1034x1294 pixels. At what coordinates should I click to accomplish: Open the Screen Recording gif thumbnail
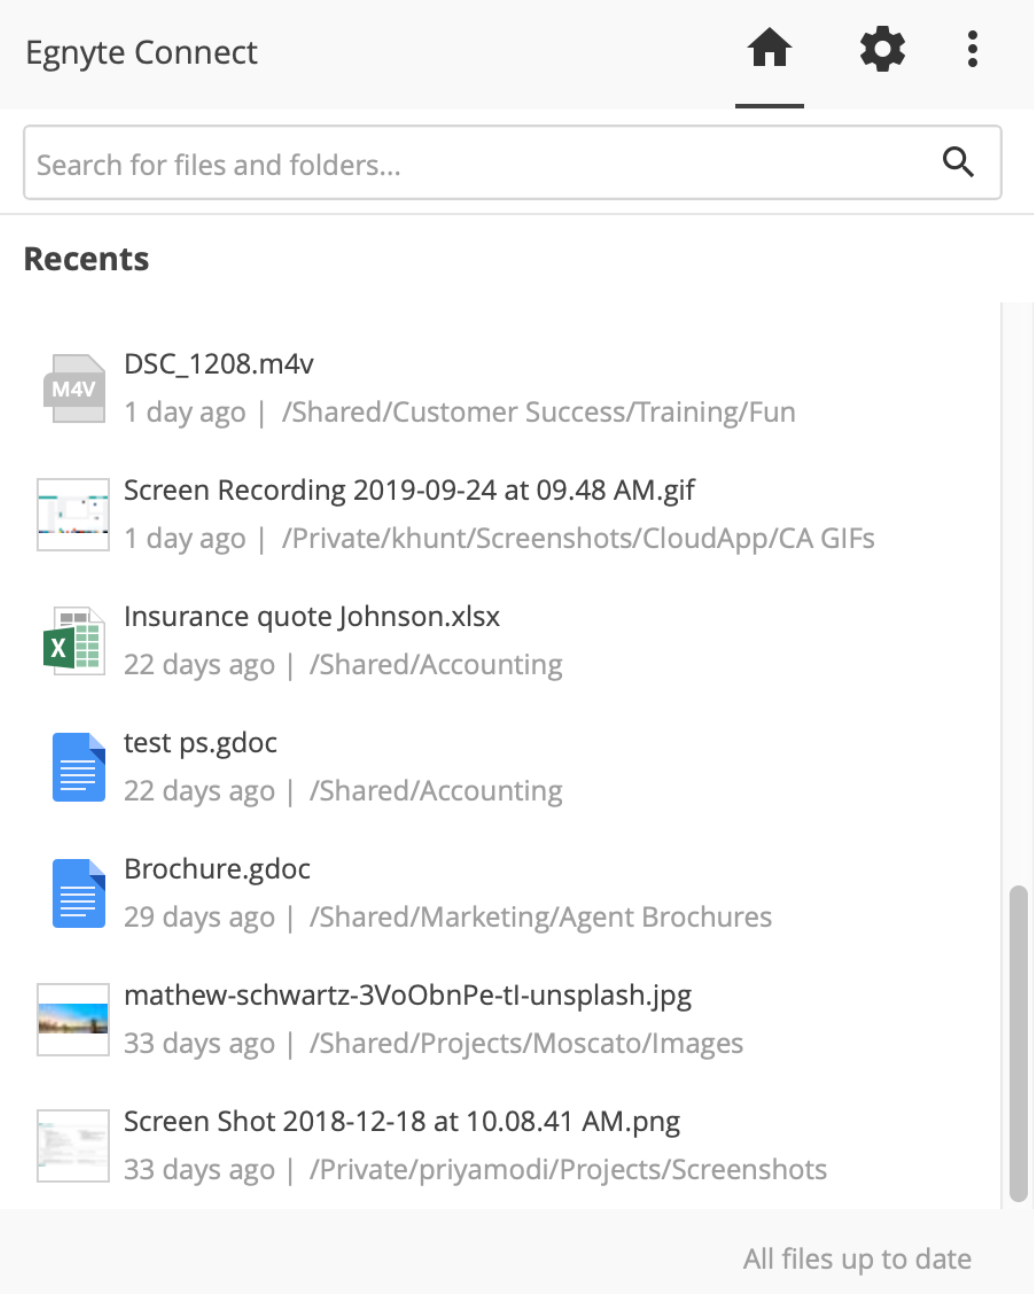tap(73, 515)
